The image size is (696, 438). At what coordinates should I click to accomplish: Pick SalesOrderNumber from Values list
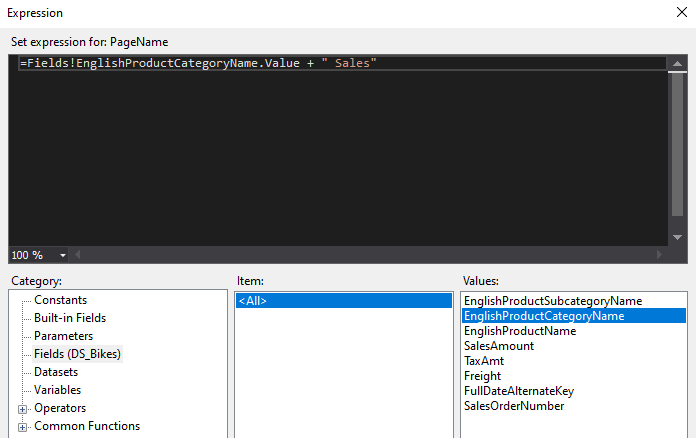click(x=514, y=406)
